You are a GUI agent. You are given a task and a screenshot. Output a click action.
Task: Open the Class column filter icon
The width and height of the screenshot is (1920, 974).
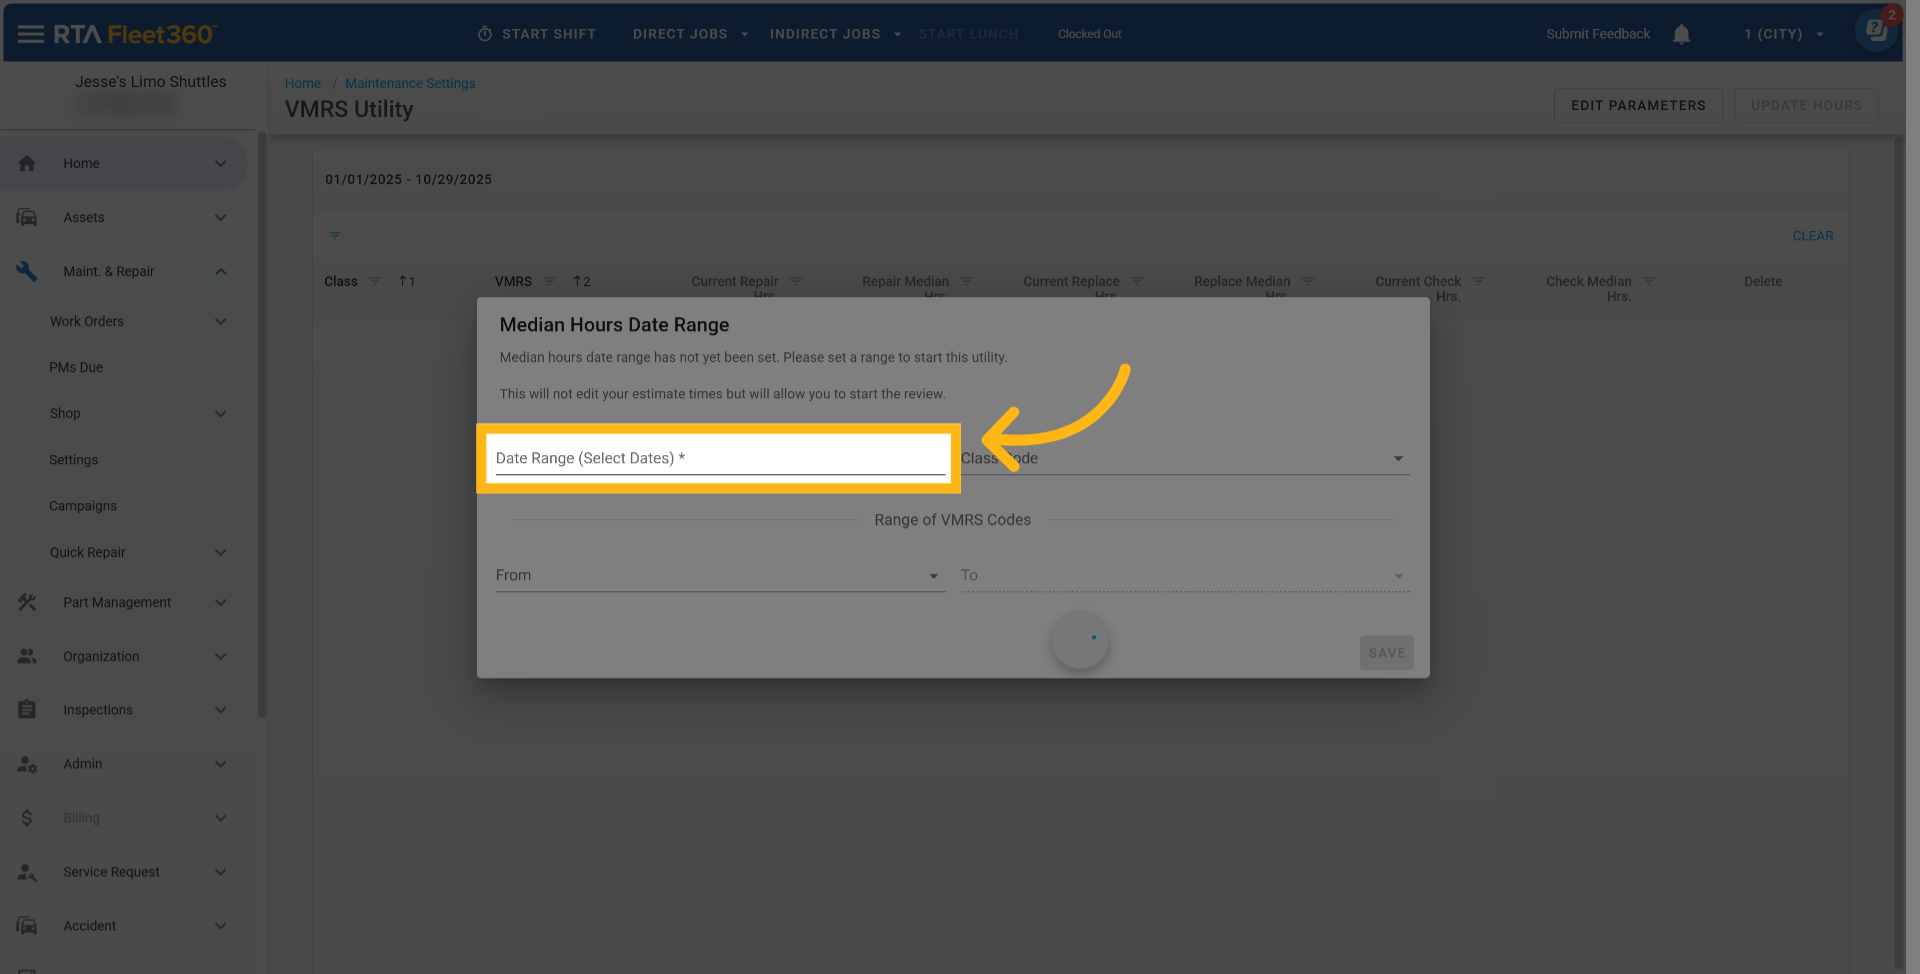(375, 281)
